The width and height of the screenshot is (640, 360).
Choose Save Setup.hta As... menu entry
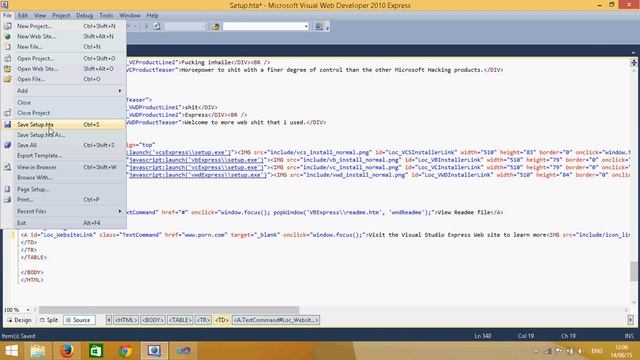pos(64,135)
